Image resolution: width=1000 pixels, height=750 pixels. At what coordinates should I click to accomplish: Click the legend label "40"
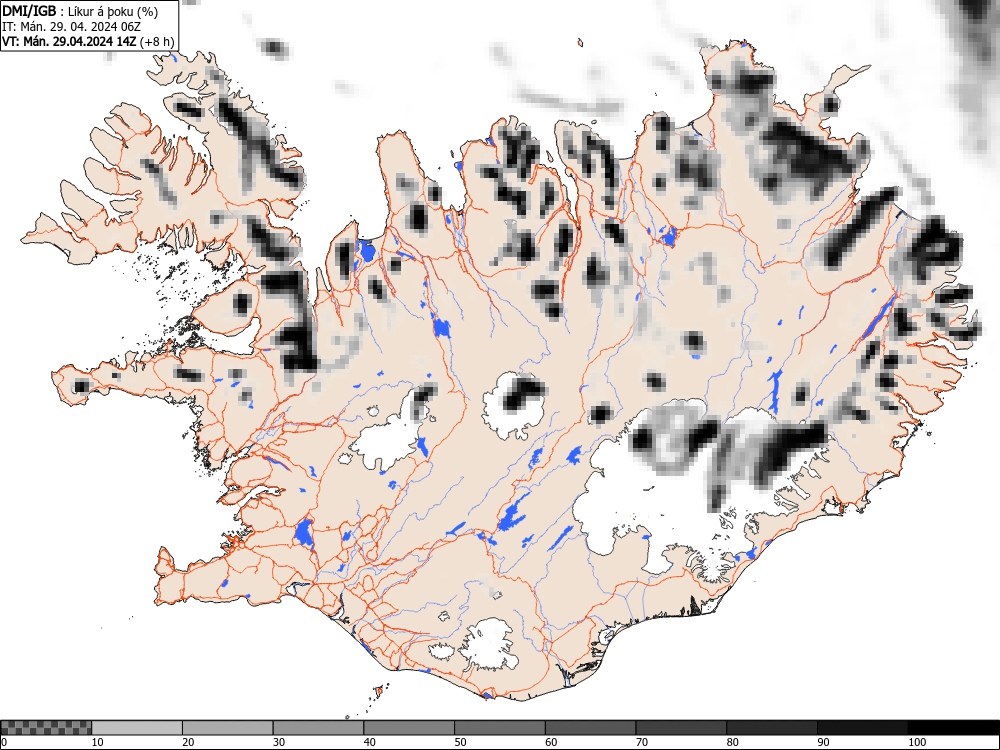click(369, 742)
